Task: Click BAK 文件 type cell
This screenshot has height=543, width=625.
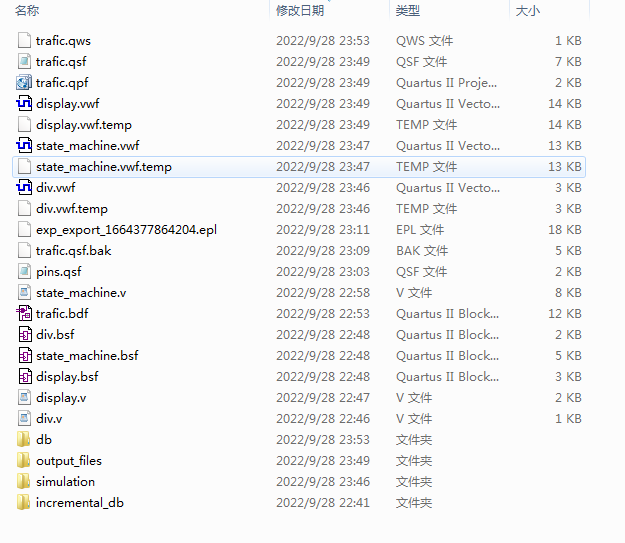Action: [422, 251]
